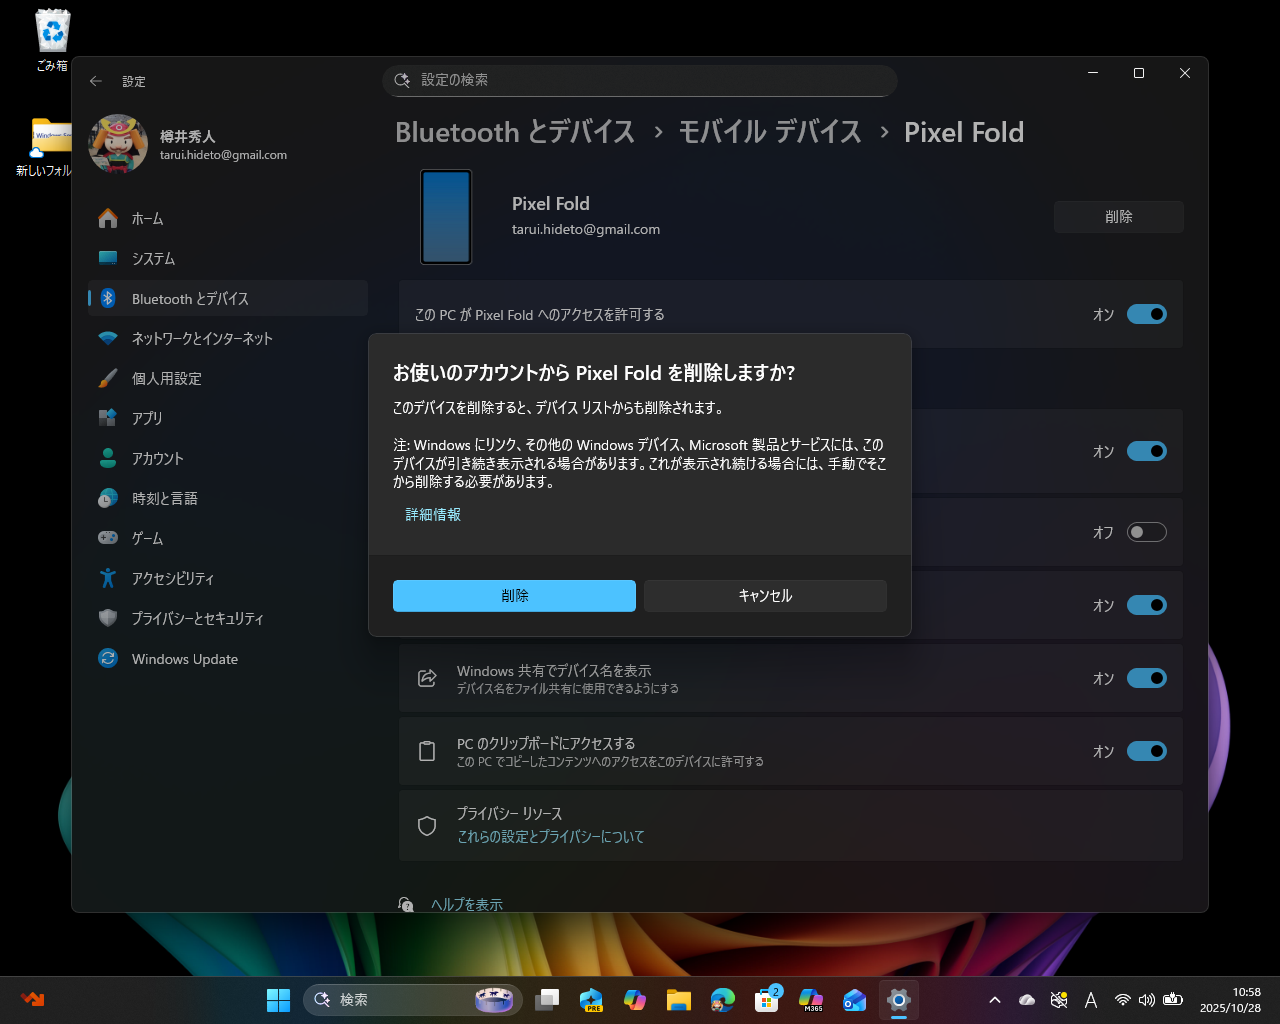
Task: Turn off この PC が Pixel Fold へのアクセスを許可する
Action: tap(1147, 314)
